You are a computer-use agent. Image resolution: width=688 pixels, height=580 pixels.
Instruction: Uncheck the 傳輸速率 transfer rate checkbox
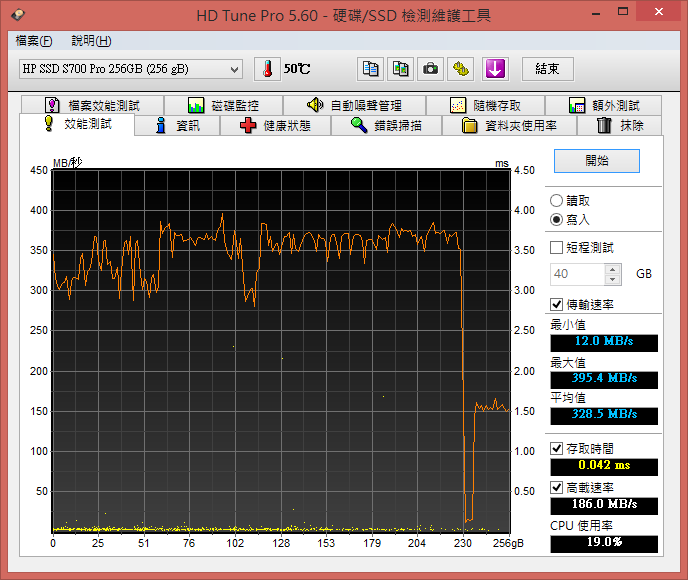tap(556, 304)
